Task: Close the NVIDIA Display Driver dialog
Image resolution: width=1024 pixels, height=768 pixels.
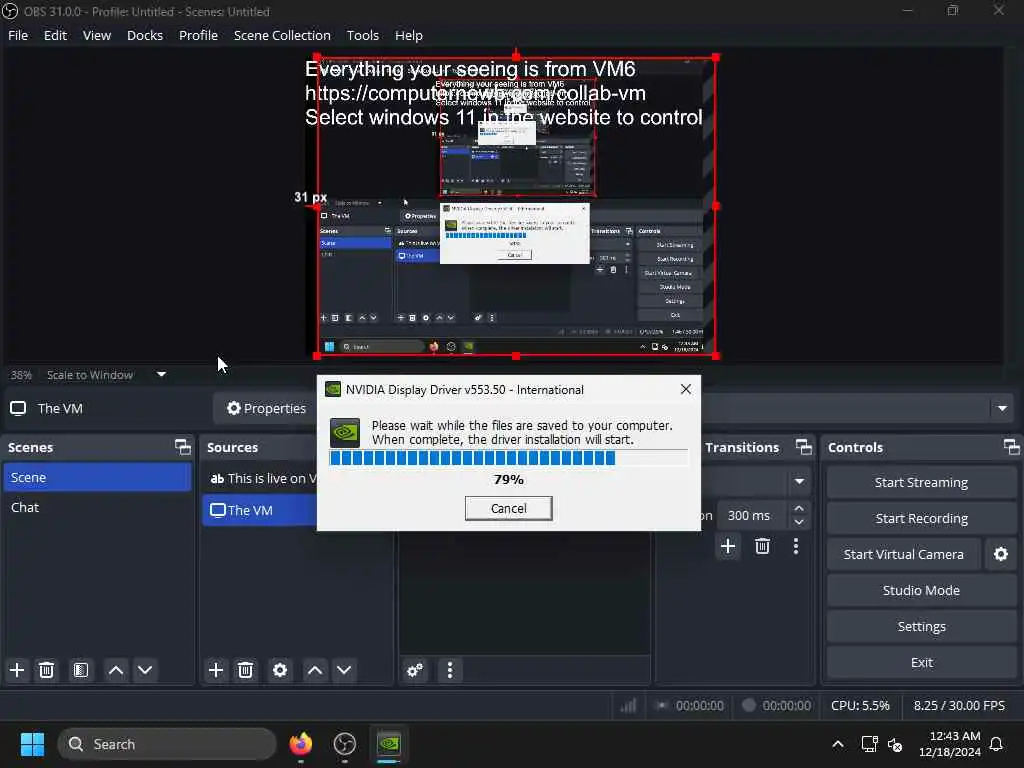Action: pyautogui.click(x=686, y=389)
